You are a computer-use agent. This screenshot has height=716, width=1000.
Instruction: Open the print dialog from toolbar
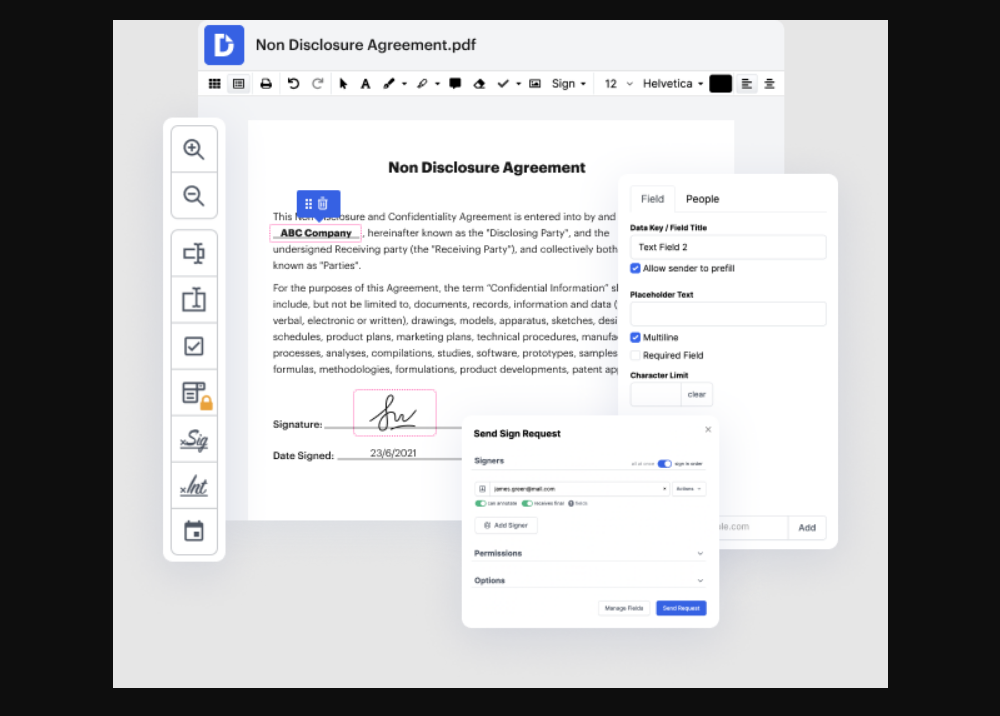tap(265, 84)
